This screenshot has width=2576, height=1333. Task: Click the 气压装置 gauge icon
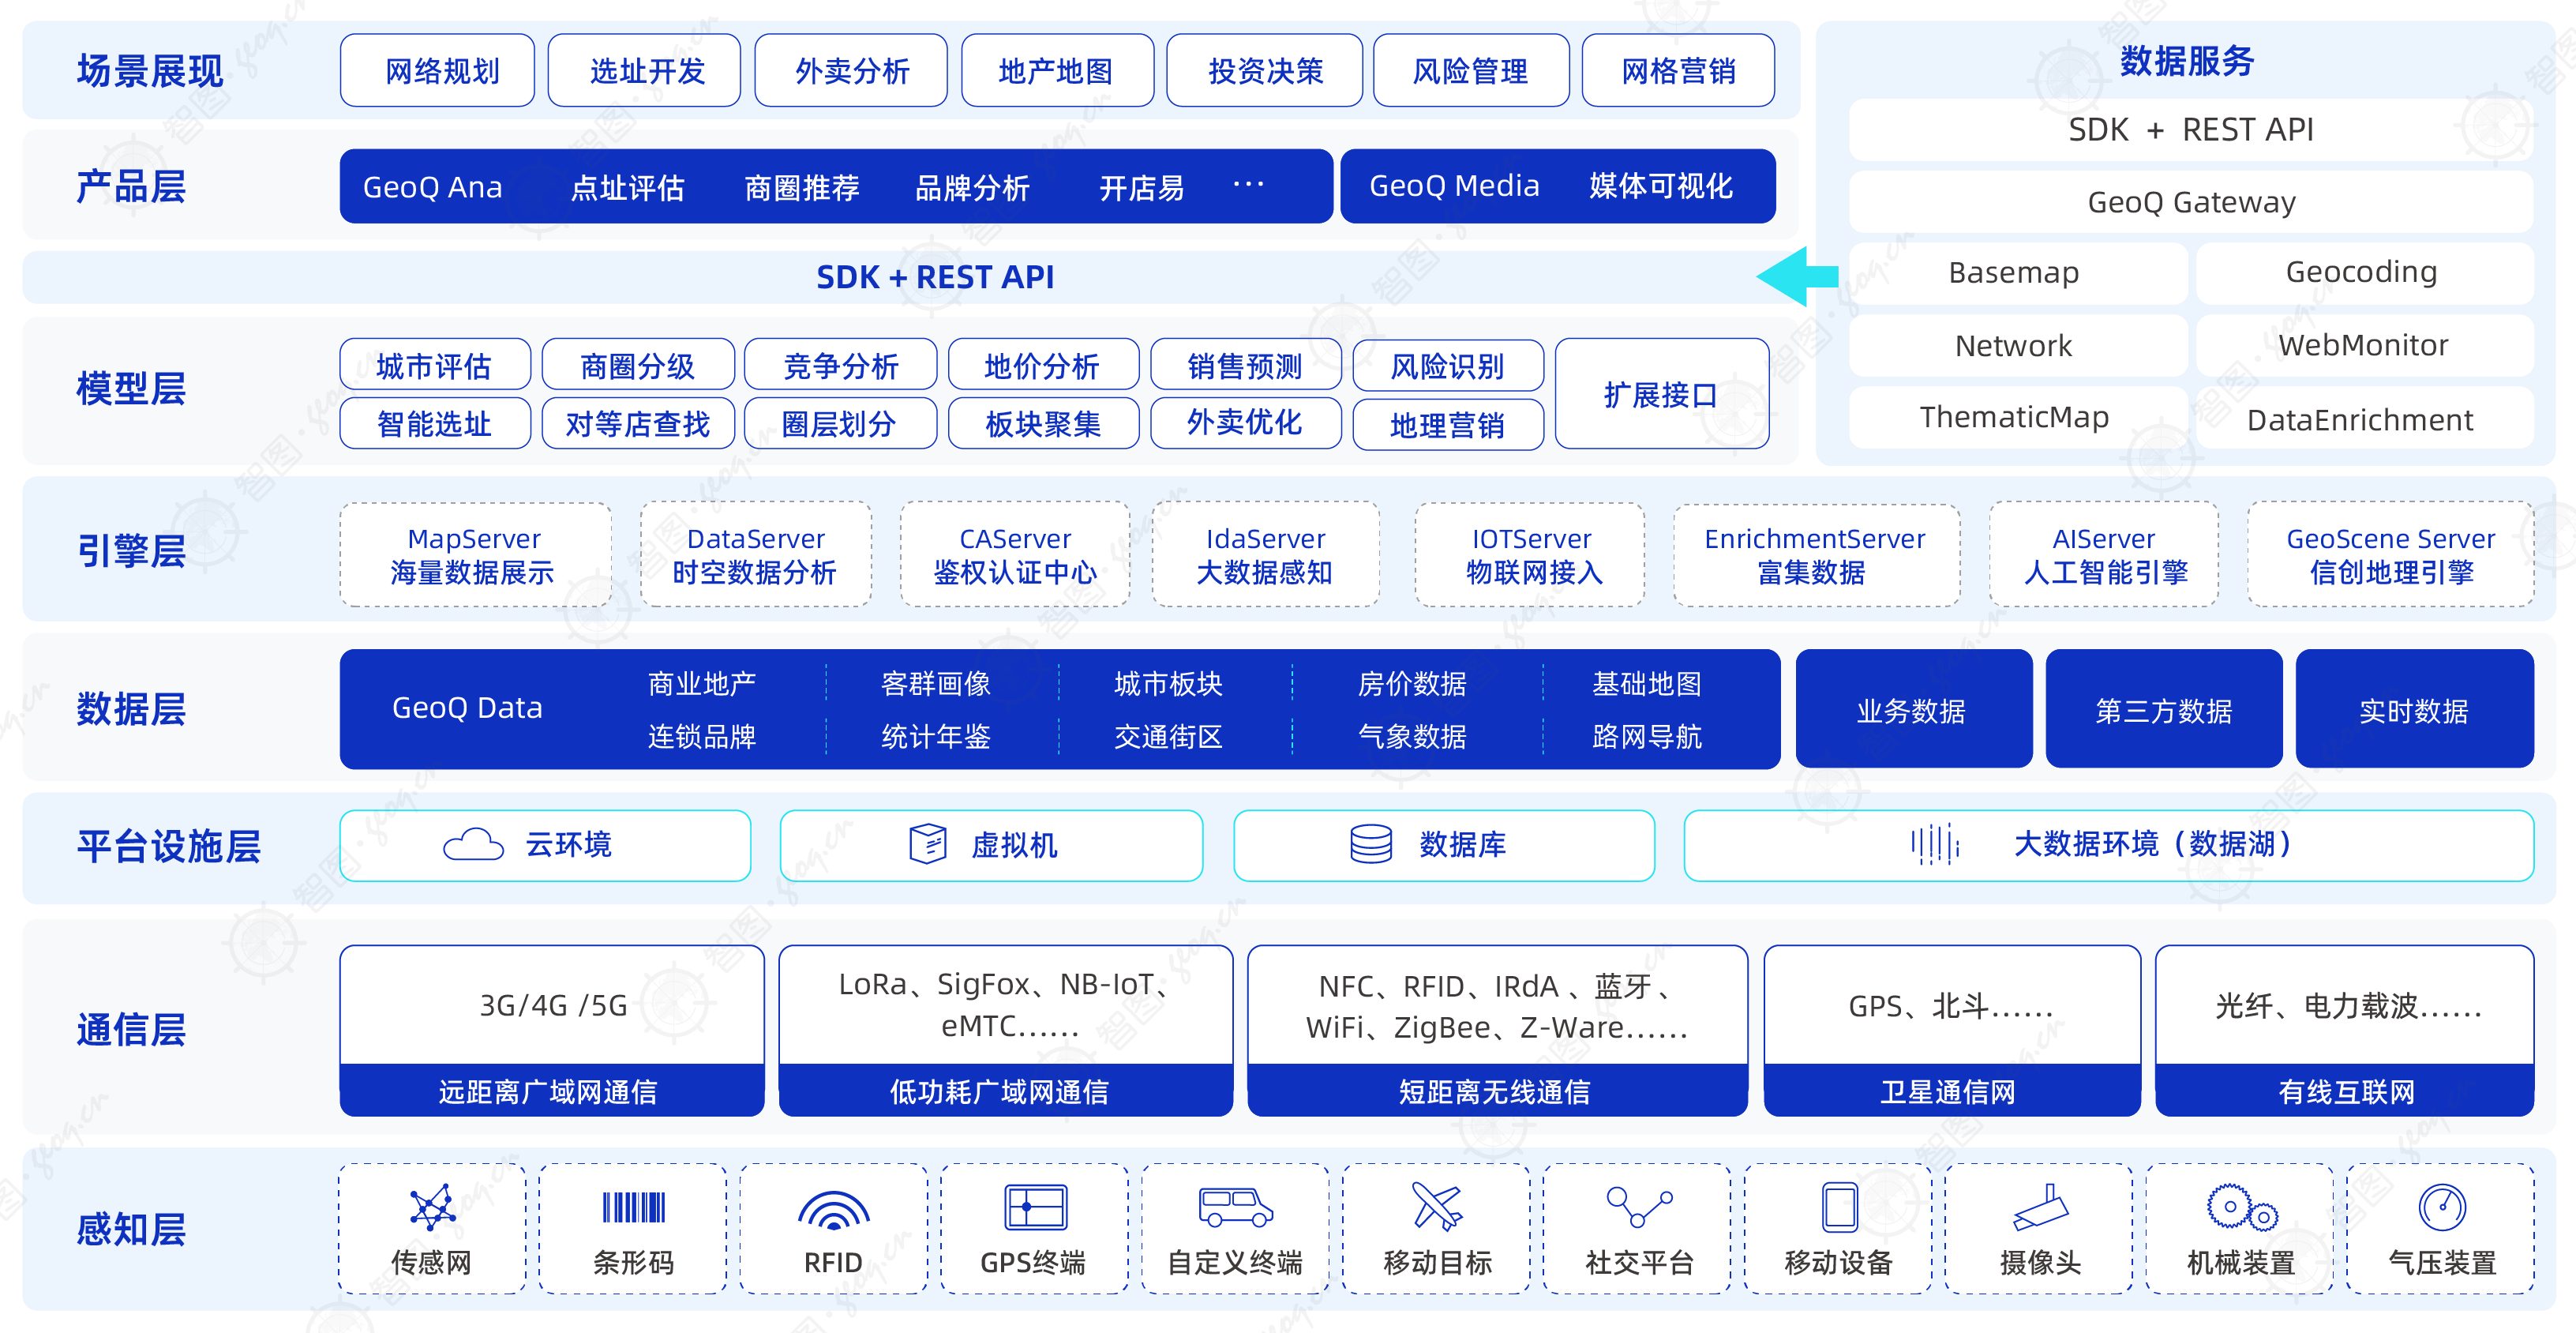2442,1208
